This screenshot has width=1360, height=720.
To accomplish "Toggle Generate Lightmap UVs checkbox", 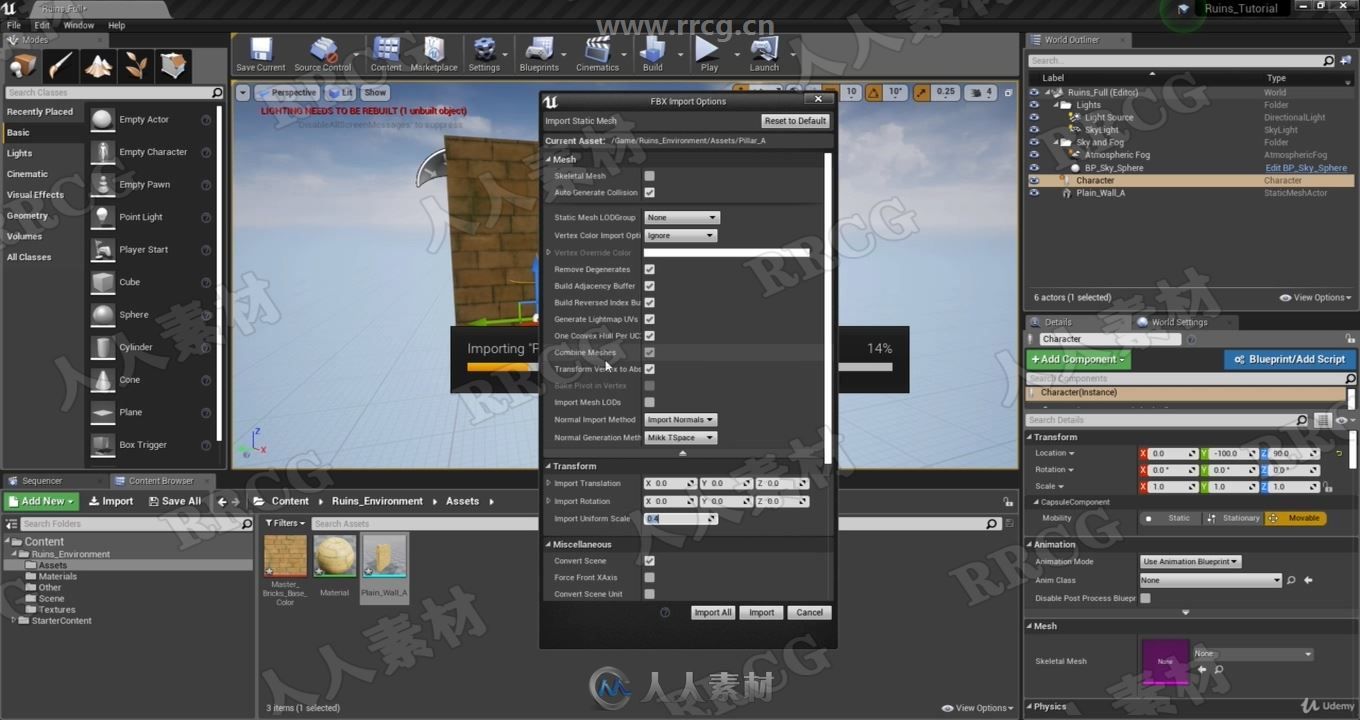I will click(649, 319).
